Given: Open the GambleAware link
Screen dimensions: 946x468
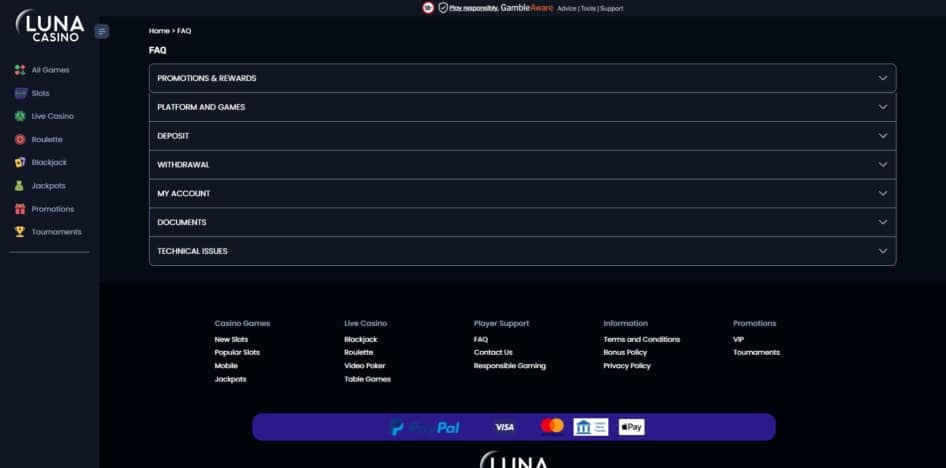Looking at the screenshot, I should pyautogui.click(x=527, y=8).
